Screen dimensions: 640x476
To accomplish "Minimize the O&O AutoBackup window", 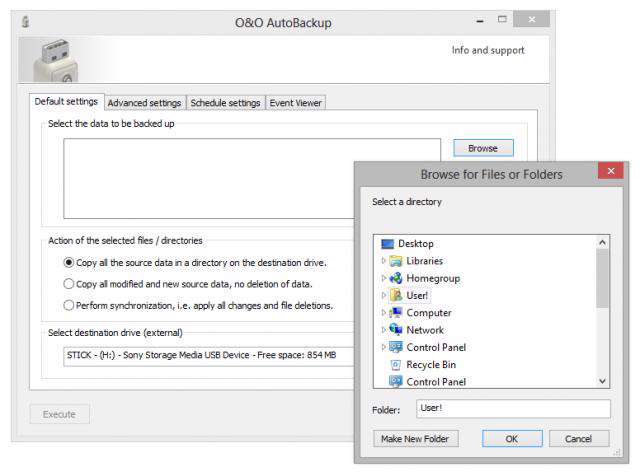I will (x=480, y=20).
